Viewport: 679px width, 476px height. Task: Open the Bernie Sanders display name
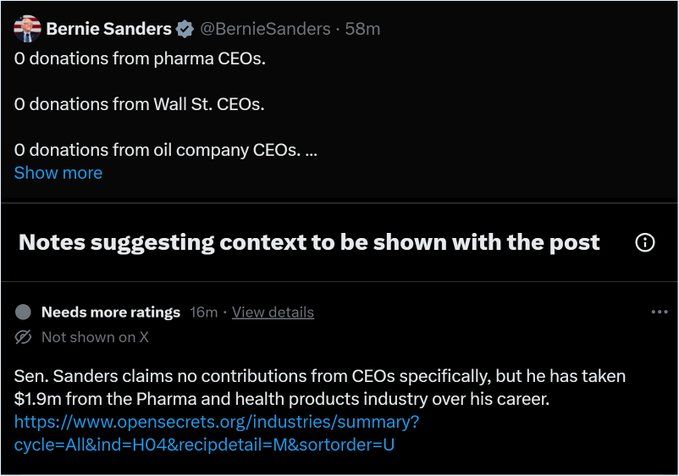coord(109,29)
